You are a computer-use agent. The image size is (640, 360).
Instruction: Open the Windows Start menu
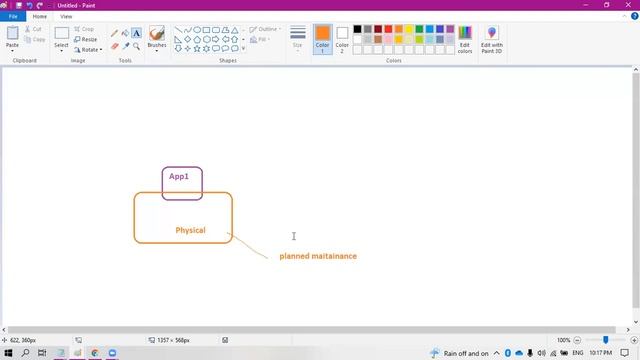tap(8, 353)
